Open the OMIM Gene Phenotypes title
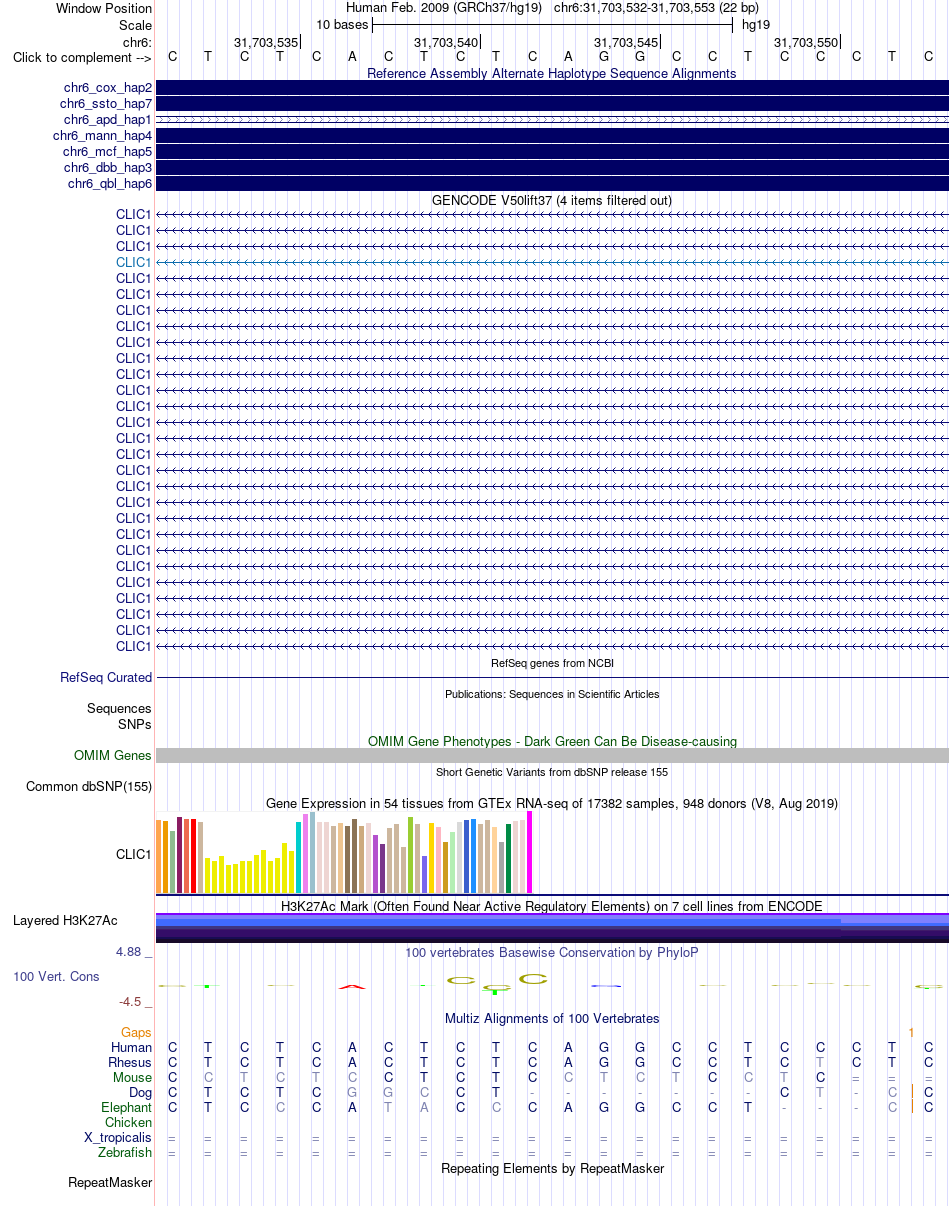Image resolution: width=950 pixels, height=1206 pixels. (x=552, y=741)
